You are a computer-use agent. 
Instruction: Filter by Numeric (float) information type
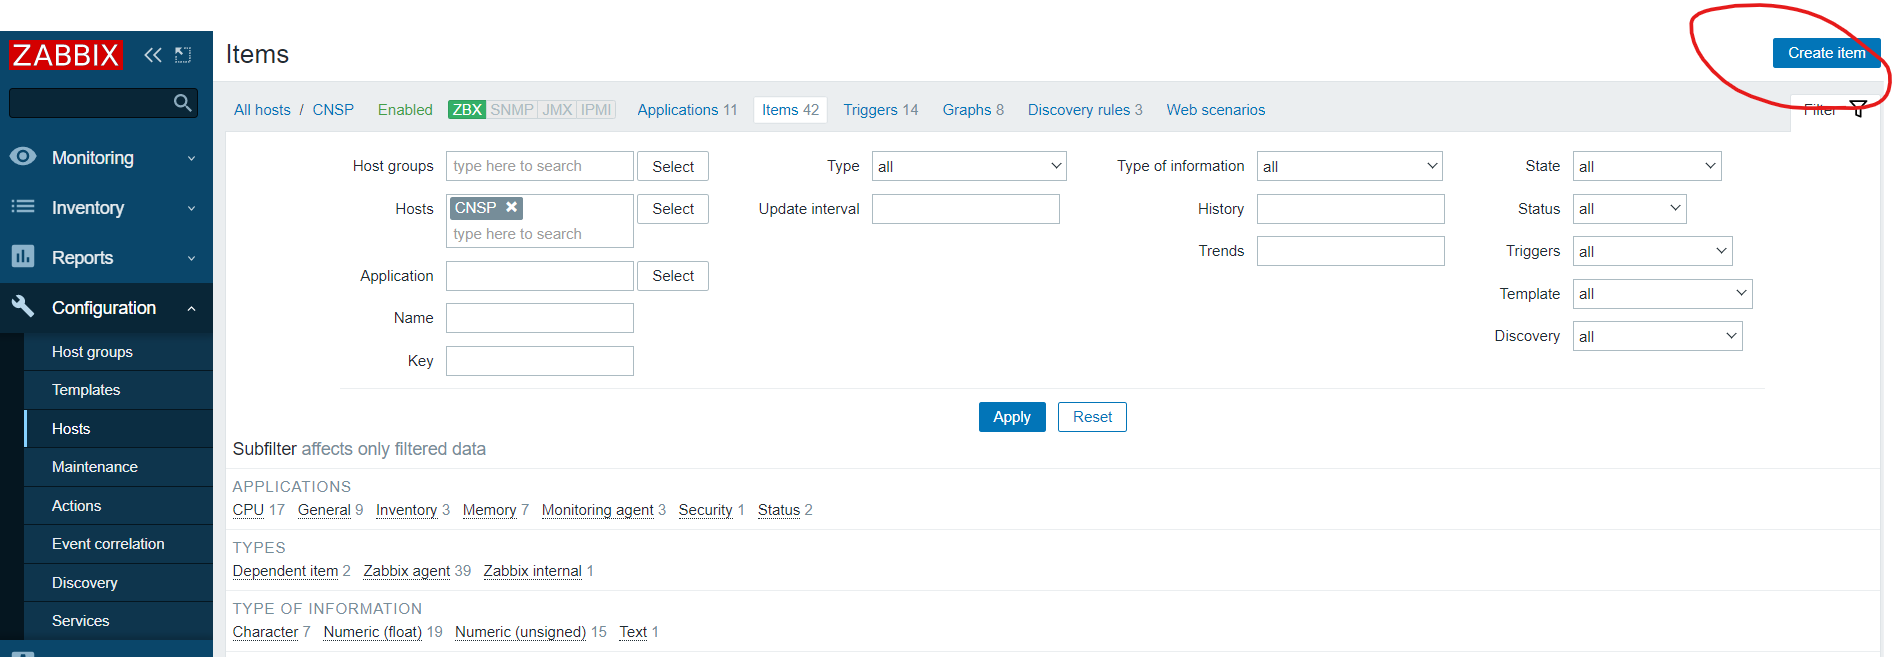373,632
